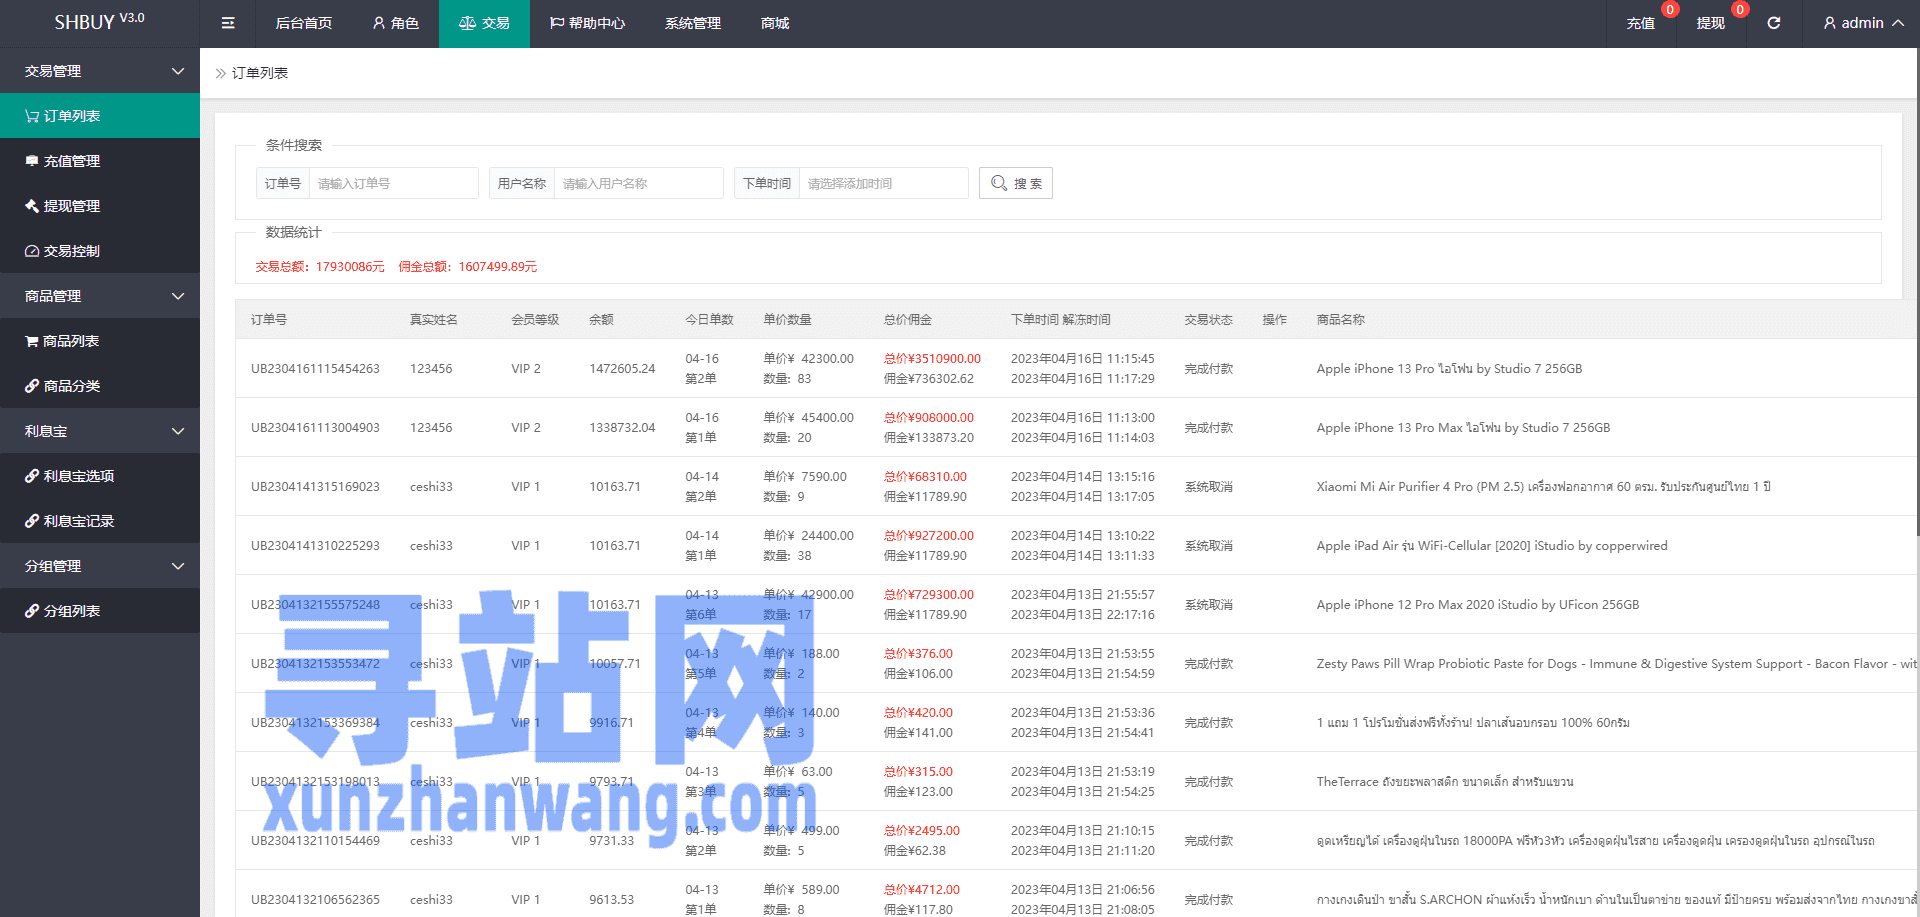Open 利息宝记录 in the sidebar
Screen dimensions: 1920x917
click(100, 521)
